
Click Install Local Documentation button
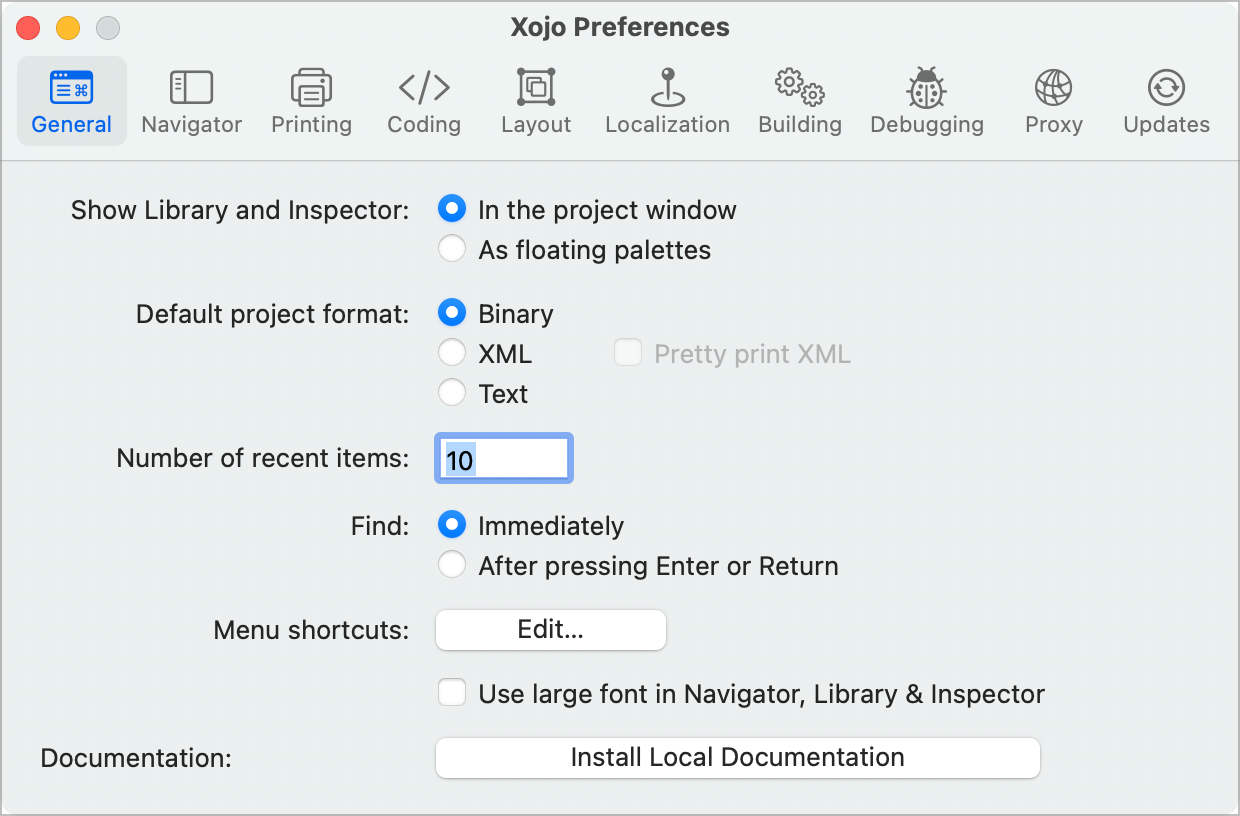click(737, 758)
